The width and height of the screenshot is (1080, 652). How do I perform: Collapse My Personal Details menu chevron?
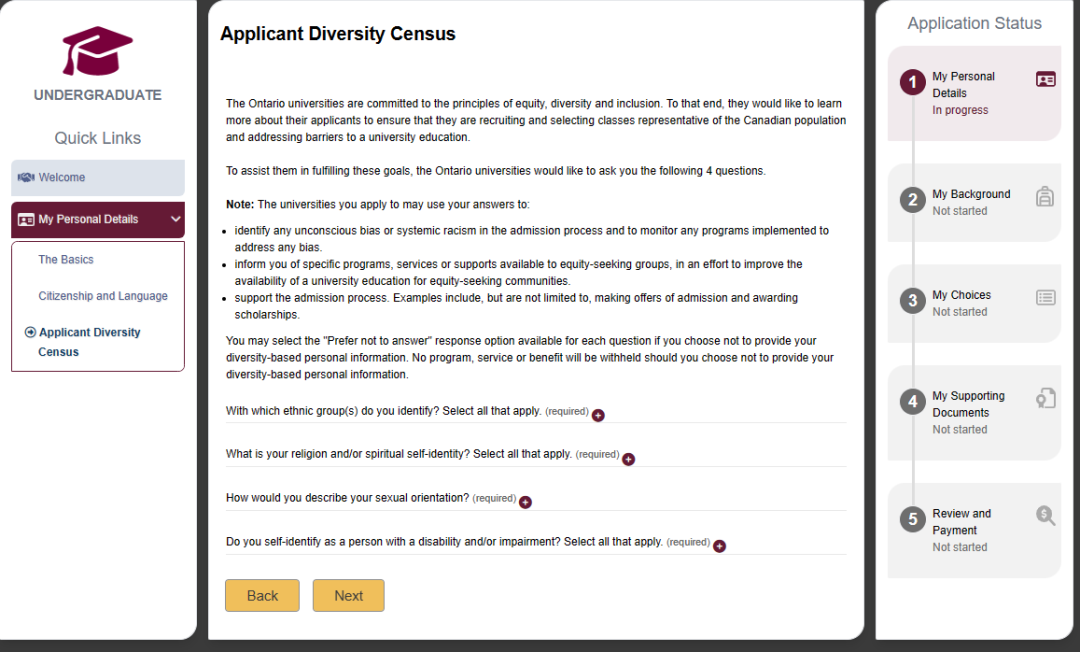pos(176,219)
